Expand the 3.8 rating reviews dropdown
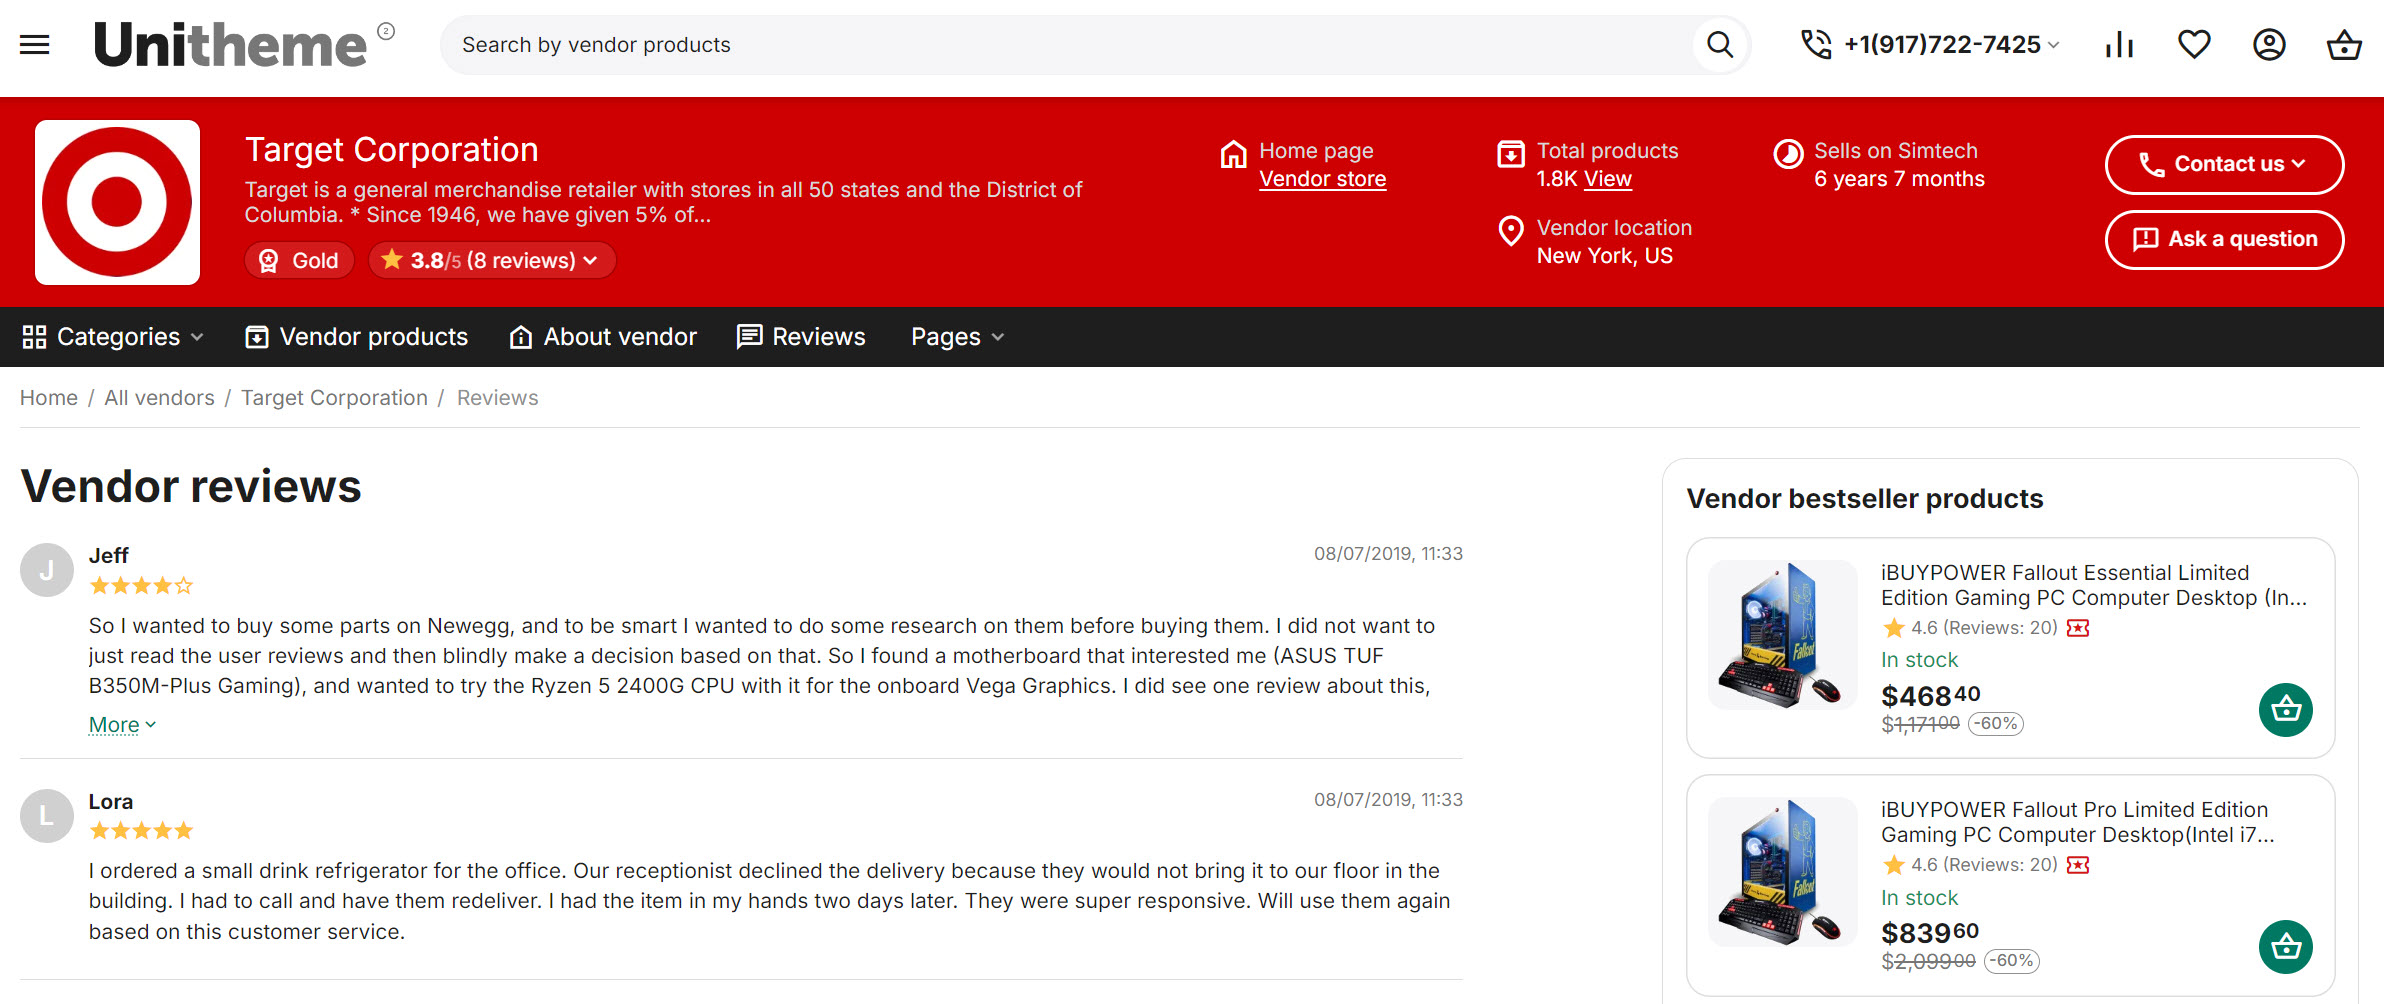This screenshot has width=2384, height=1004. click(x=591, y=260)
